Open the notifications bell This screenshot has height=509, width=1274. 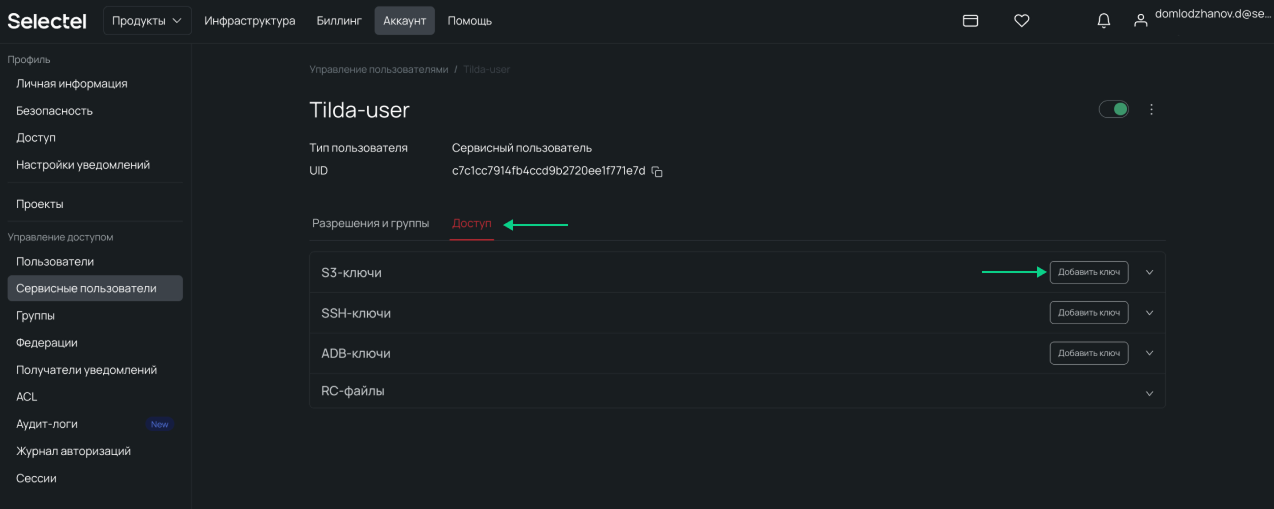pos(1104,20)
